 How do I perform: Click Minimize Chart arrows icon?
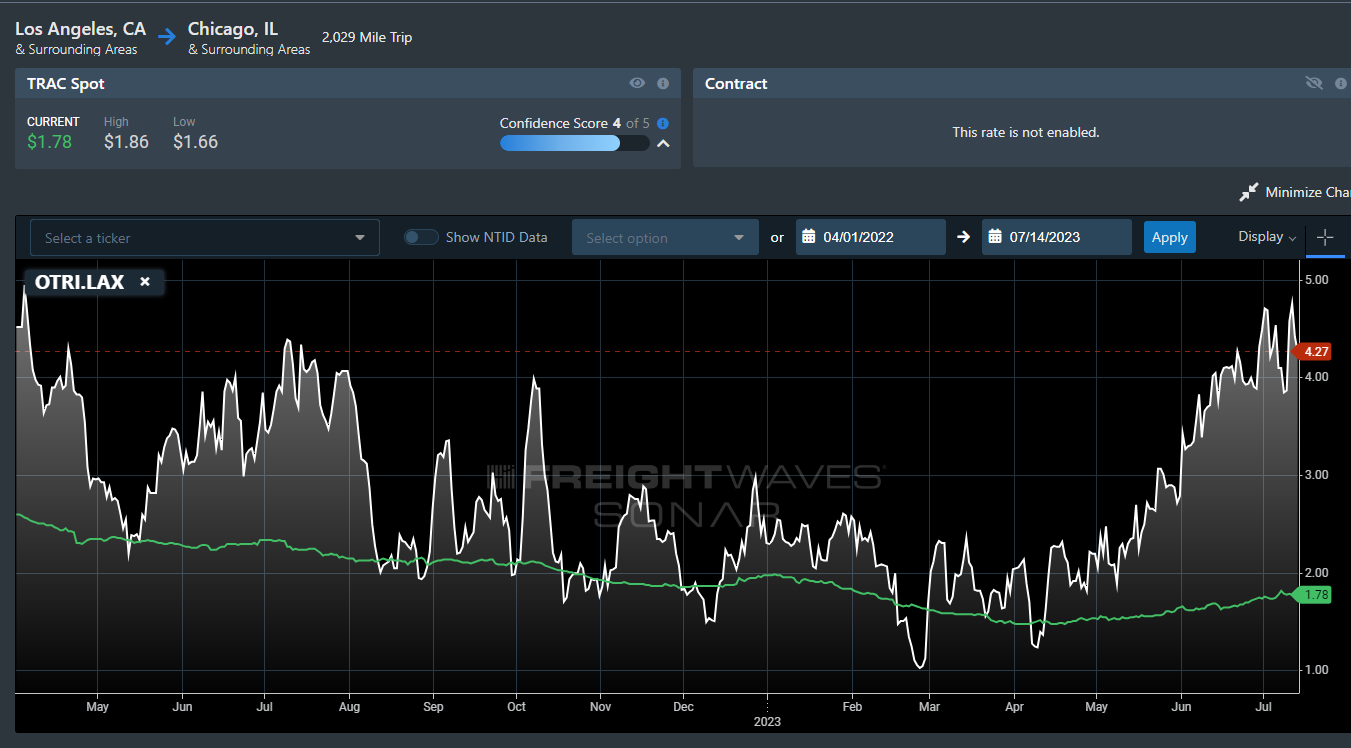point(1248,192)
